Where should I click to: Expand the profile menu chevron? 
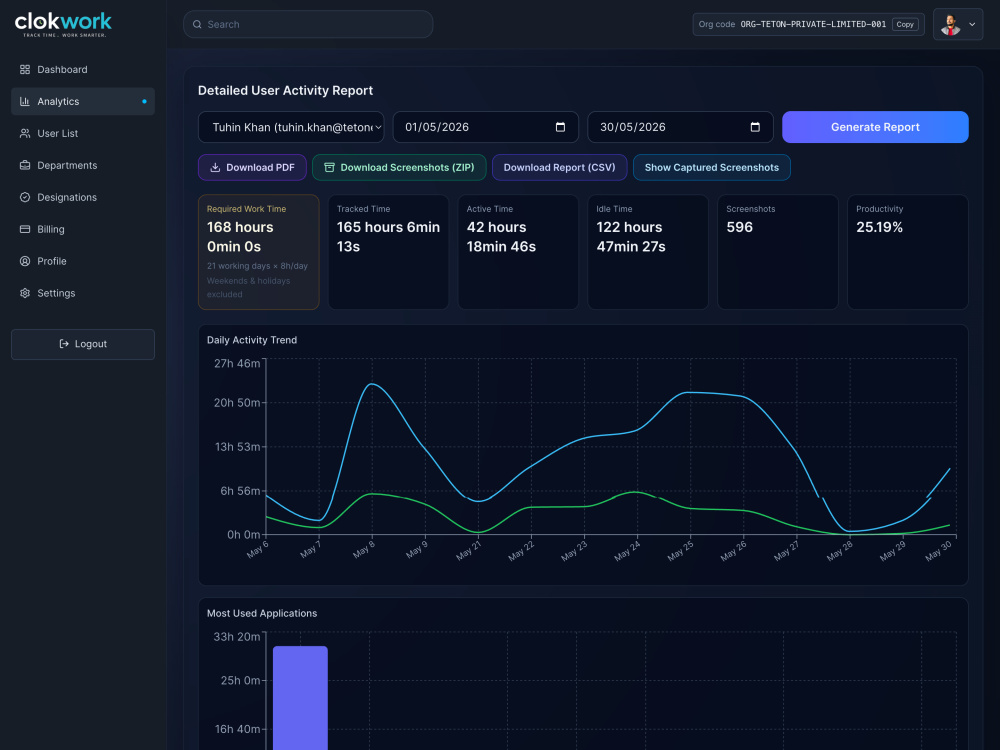click(x=972, y=24)
